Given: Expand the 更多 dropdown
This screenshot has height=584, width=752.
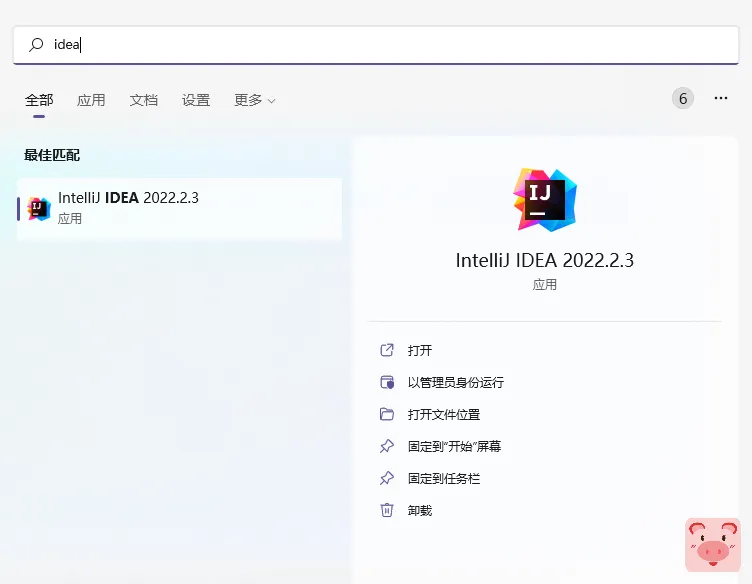Looking at the screenshot, I should pyautogui.click(x=255, y=100).
